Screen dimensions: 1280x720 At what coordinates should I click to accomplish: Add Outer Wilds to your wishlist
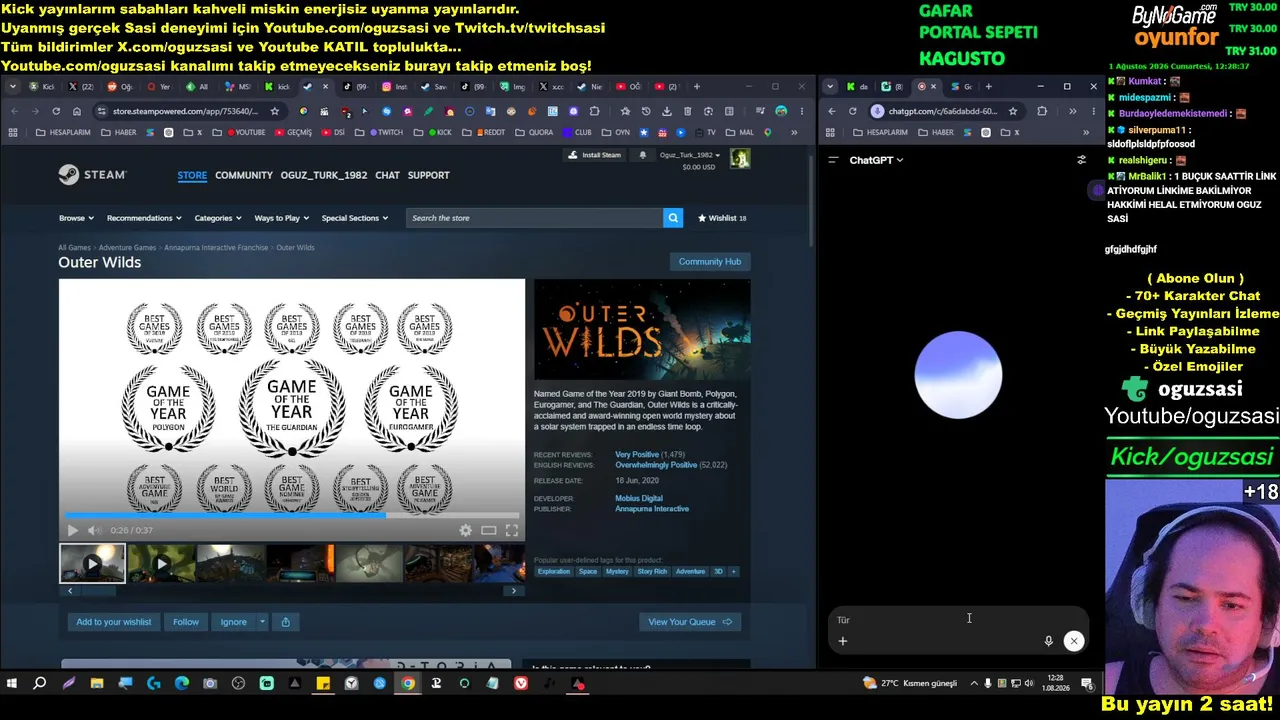114,622
